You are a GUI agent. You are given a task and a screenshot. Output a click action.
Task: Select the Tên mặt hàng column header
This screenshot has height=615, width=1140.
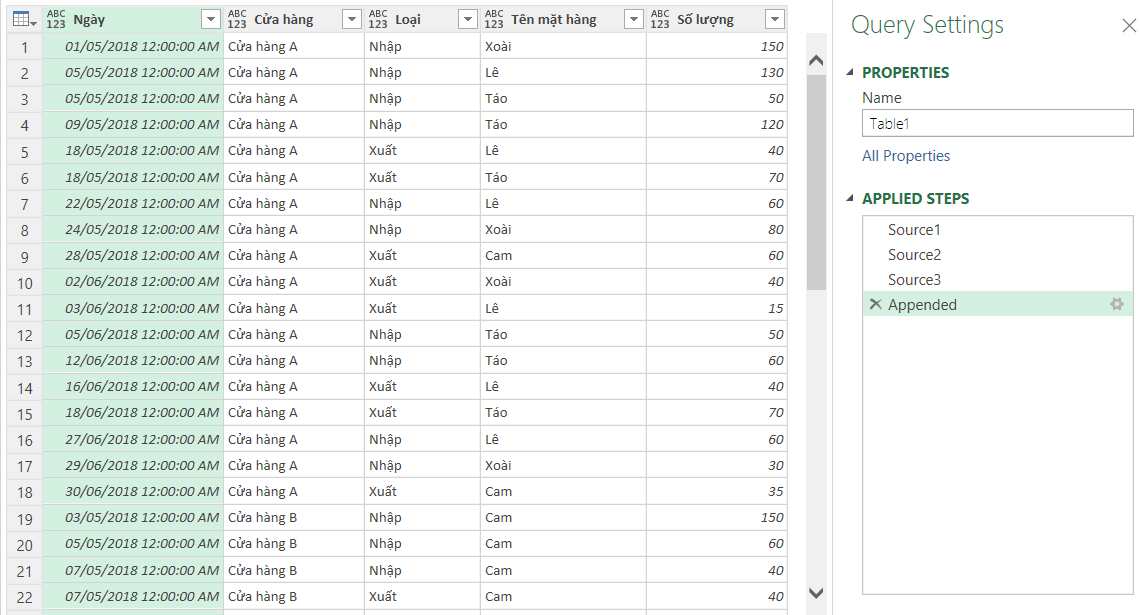tap(563, 20)
